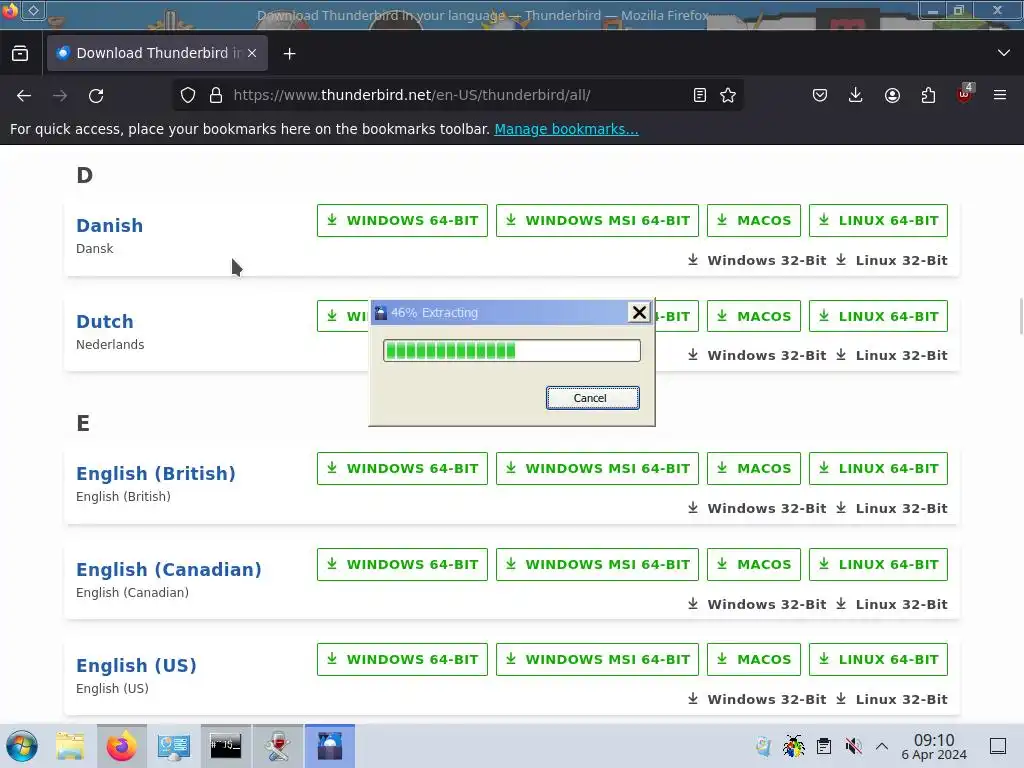Open the Firefox View icon beside the tab
Screen dimensions: 1024x768
pyautogui.click(x=20, y=53)
